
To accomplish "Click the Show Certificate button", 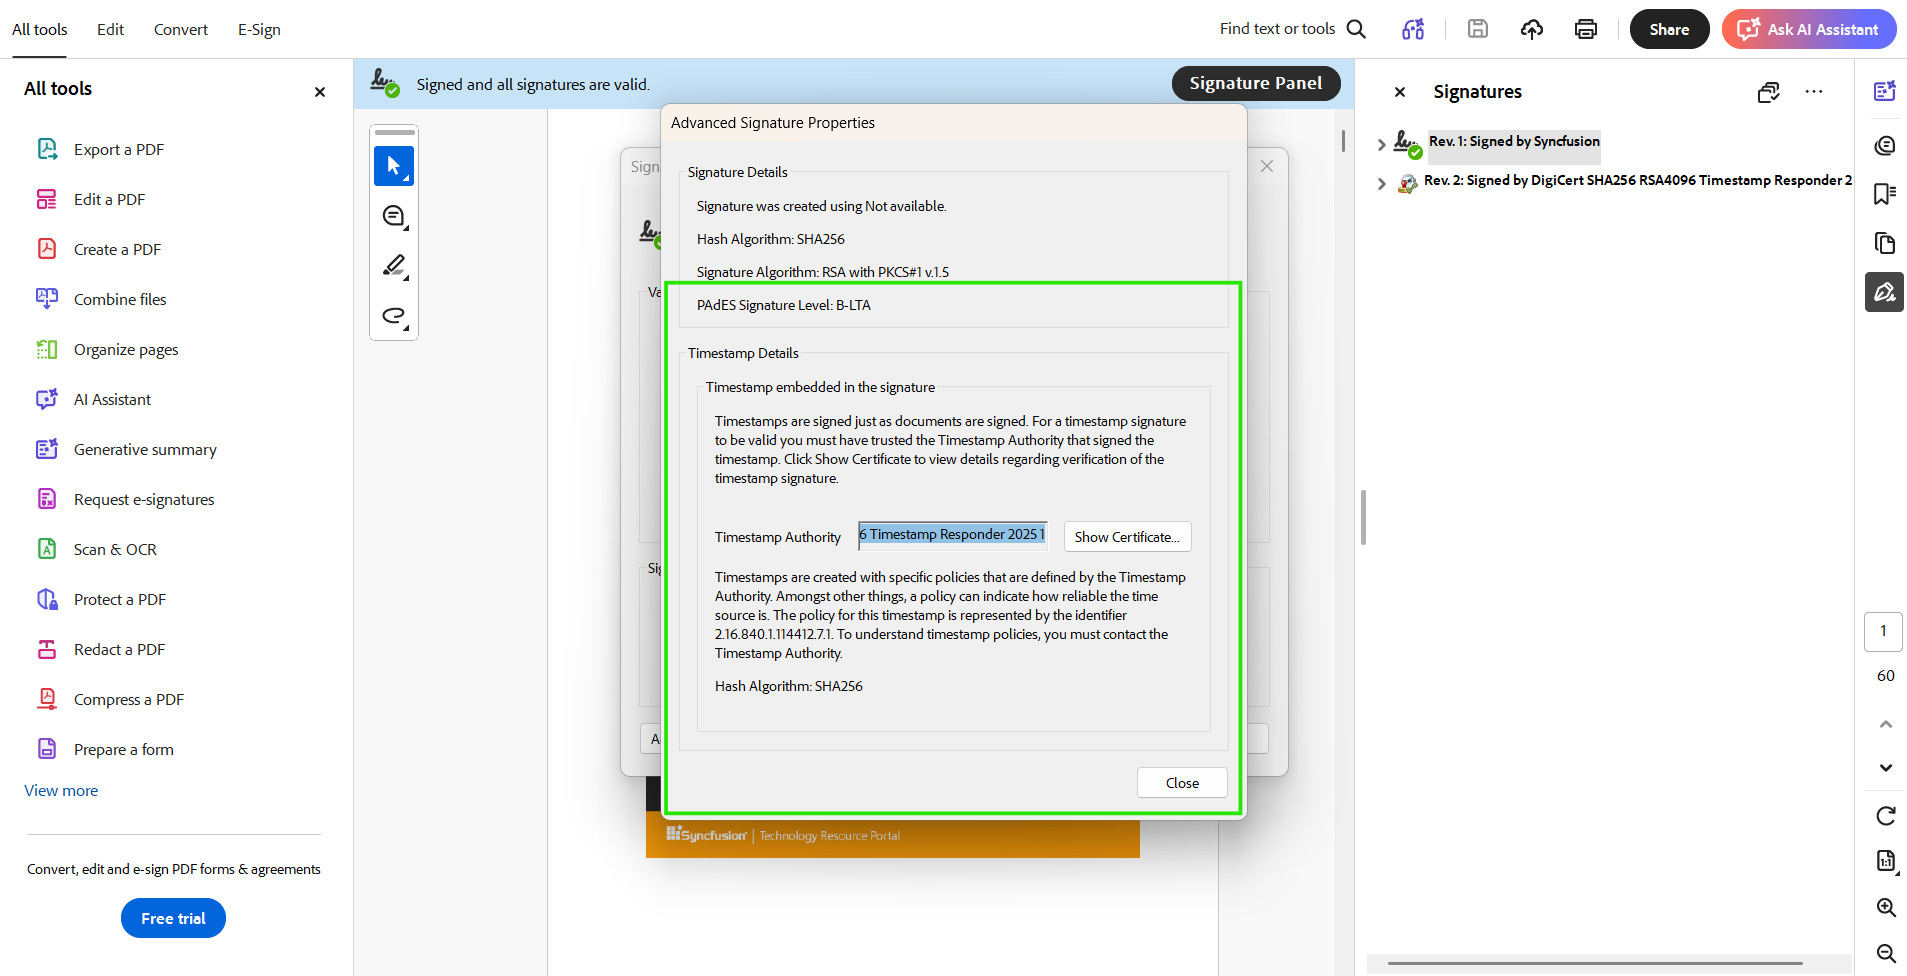I will point(1127,537).
